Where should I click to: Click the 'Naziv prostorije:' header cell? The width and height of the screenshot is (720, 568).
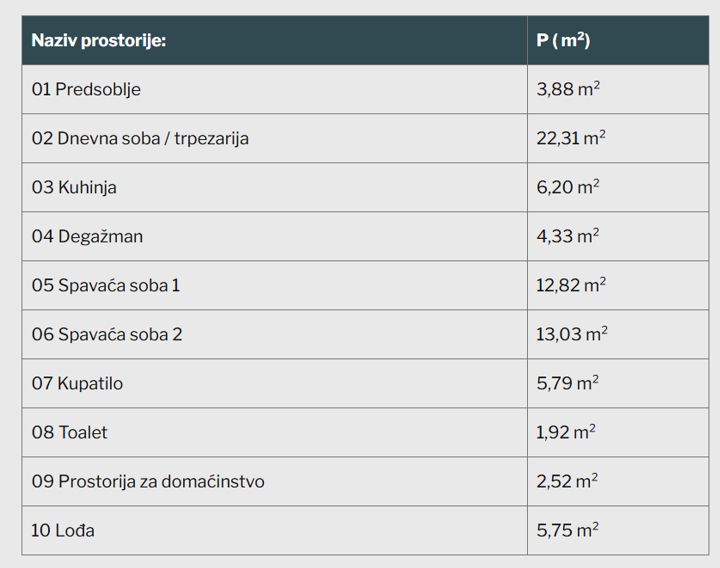tap(275, 40)
